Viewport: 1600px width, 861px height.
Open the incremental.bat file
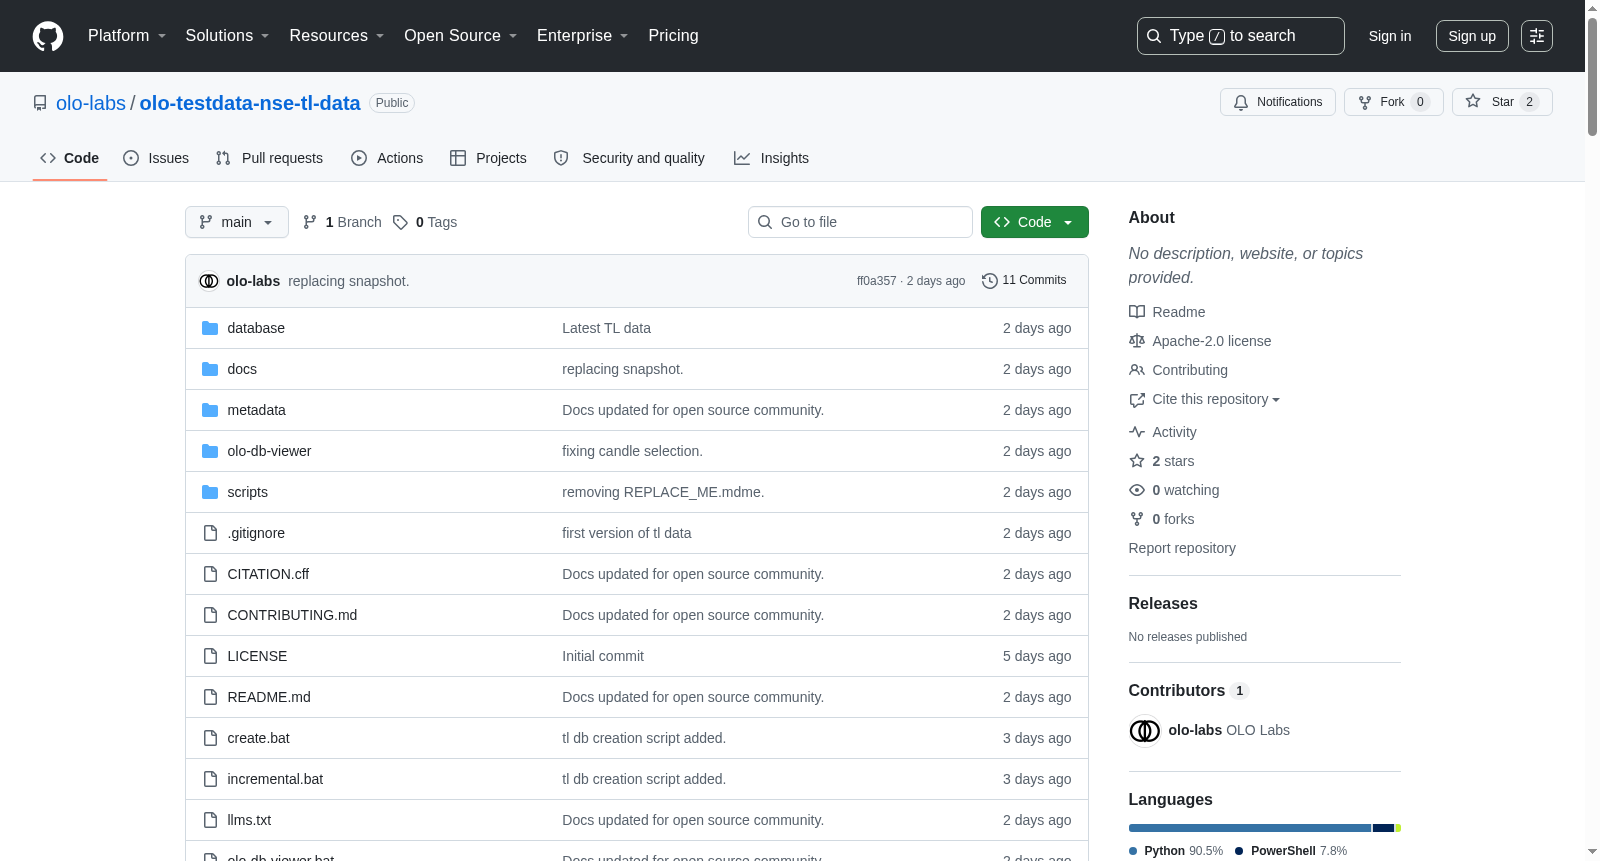click(275, 779)
